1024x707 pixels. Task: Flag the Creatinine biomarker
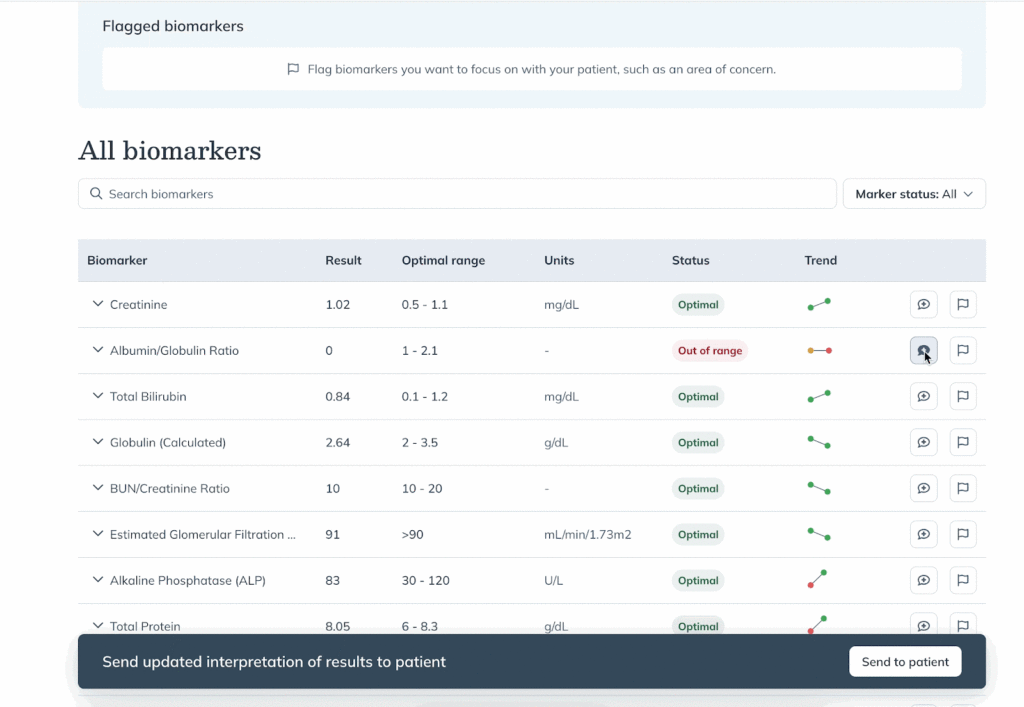pos(963,304)
